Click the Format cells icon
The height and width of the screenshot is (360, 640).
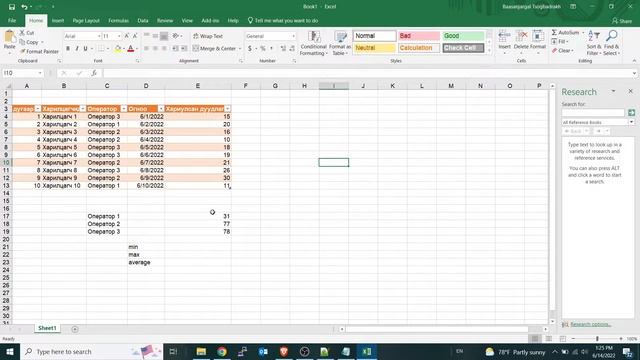coord(538,37)
